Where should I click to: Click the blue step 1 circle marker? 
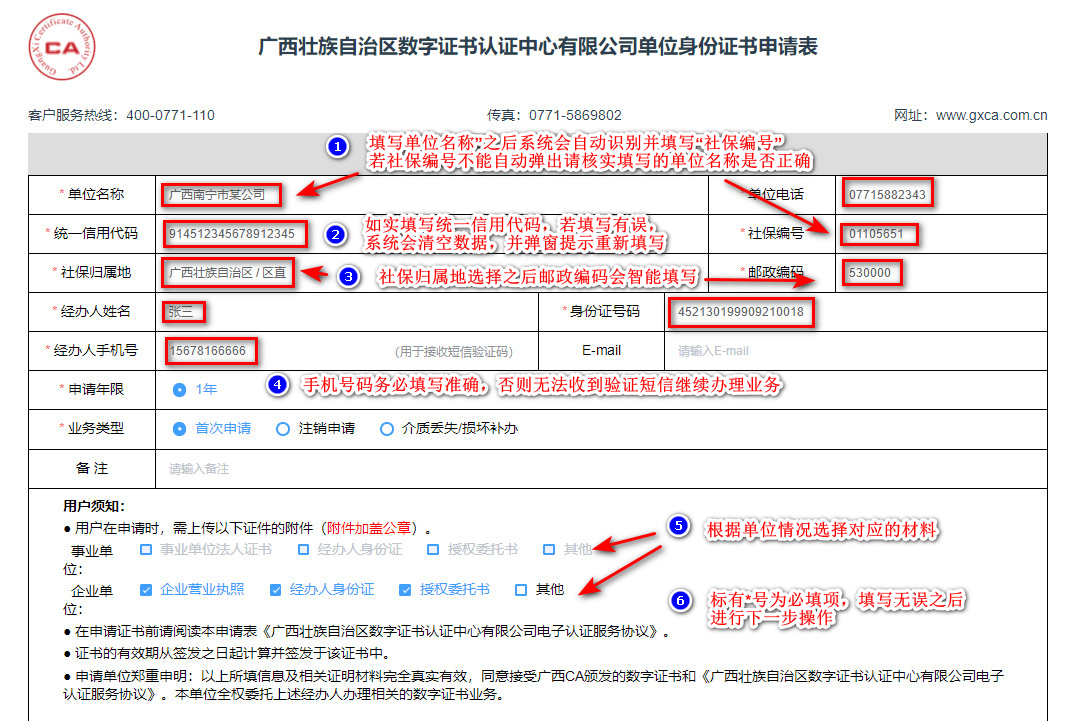[x=338, y=146]
